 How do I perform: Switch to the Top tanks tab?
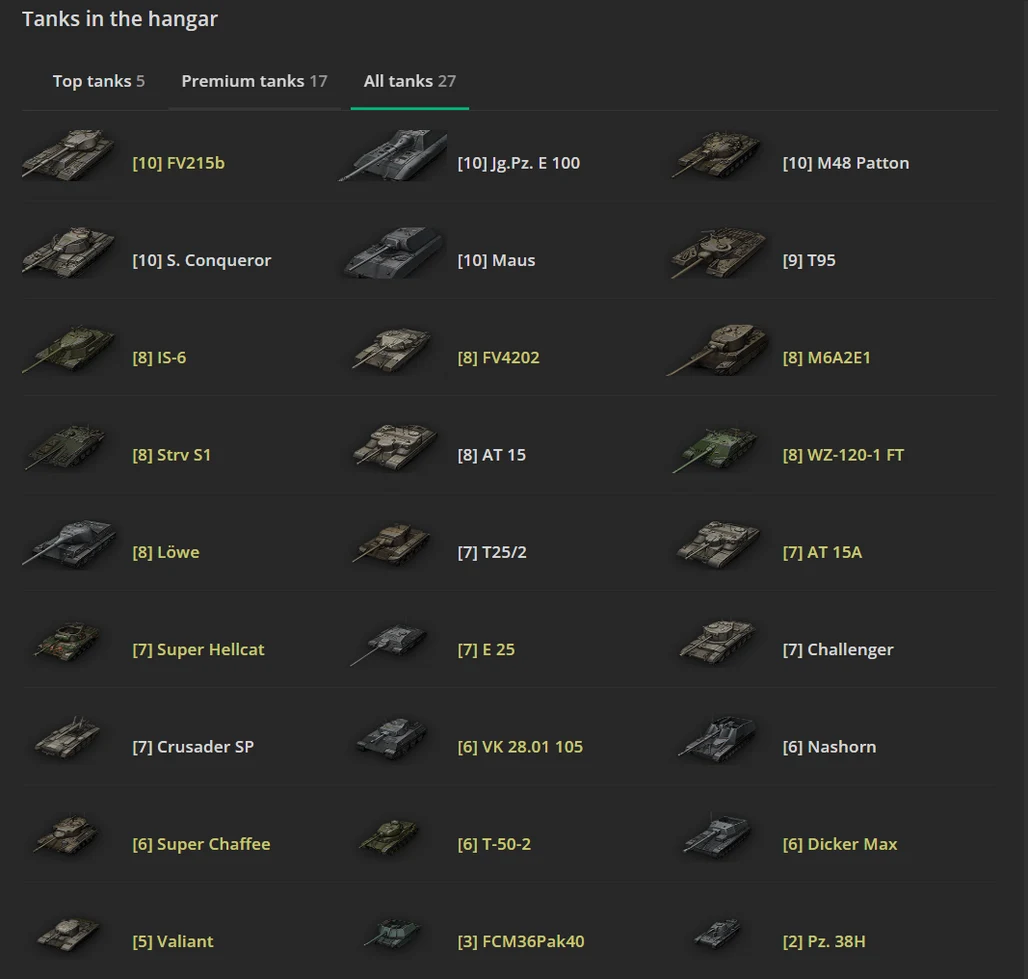pyautogui.click(x=98, y=81)
